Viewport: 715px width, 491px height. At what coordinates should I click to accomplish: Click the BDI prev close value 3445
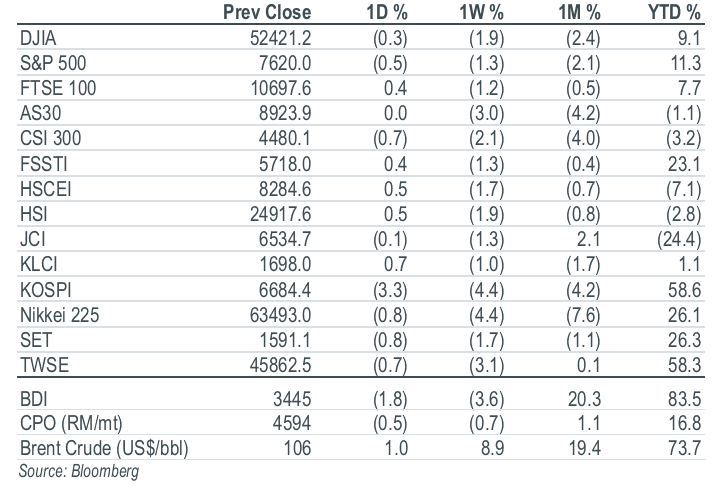pyautogui.click(x=292, y=399)
